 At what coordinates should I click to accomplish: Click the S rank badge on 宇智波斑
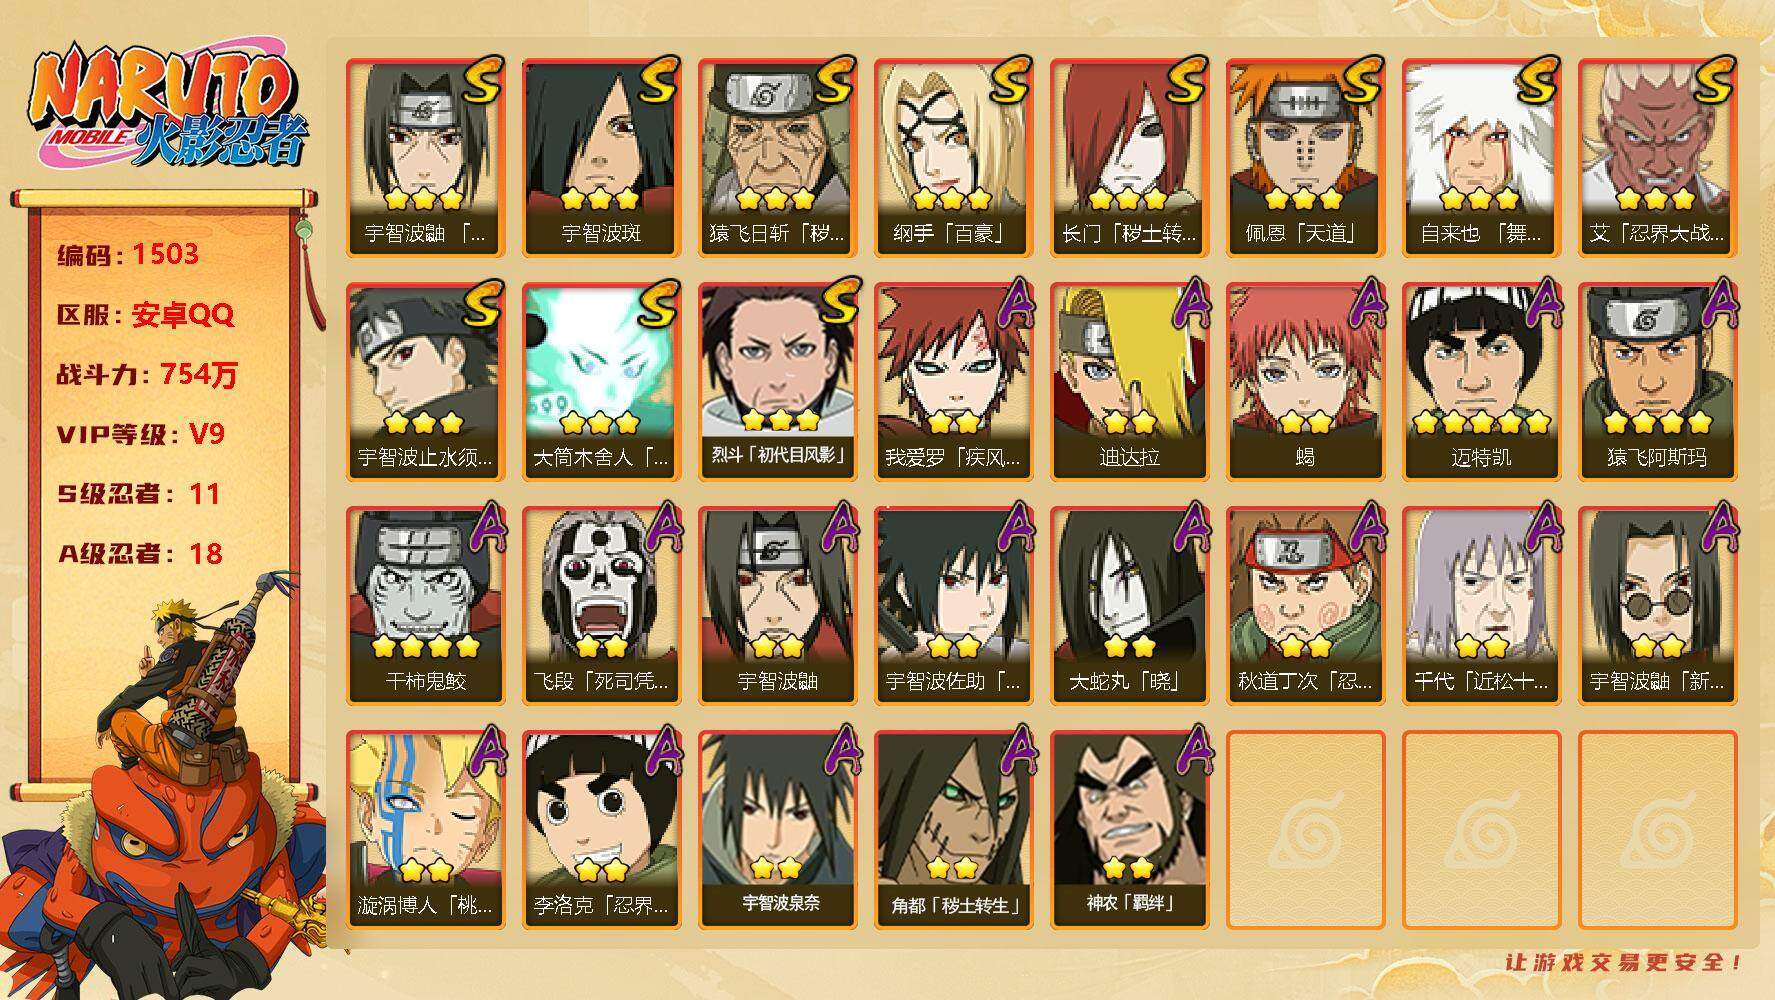click(657, 80)
